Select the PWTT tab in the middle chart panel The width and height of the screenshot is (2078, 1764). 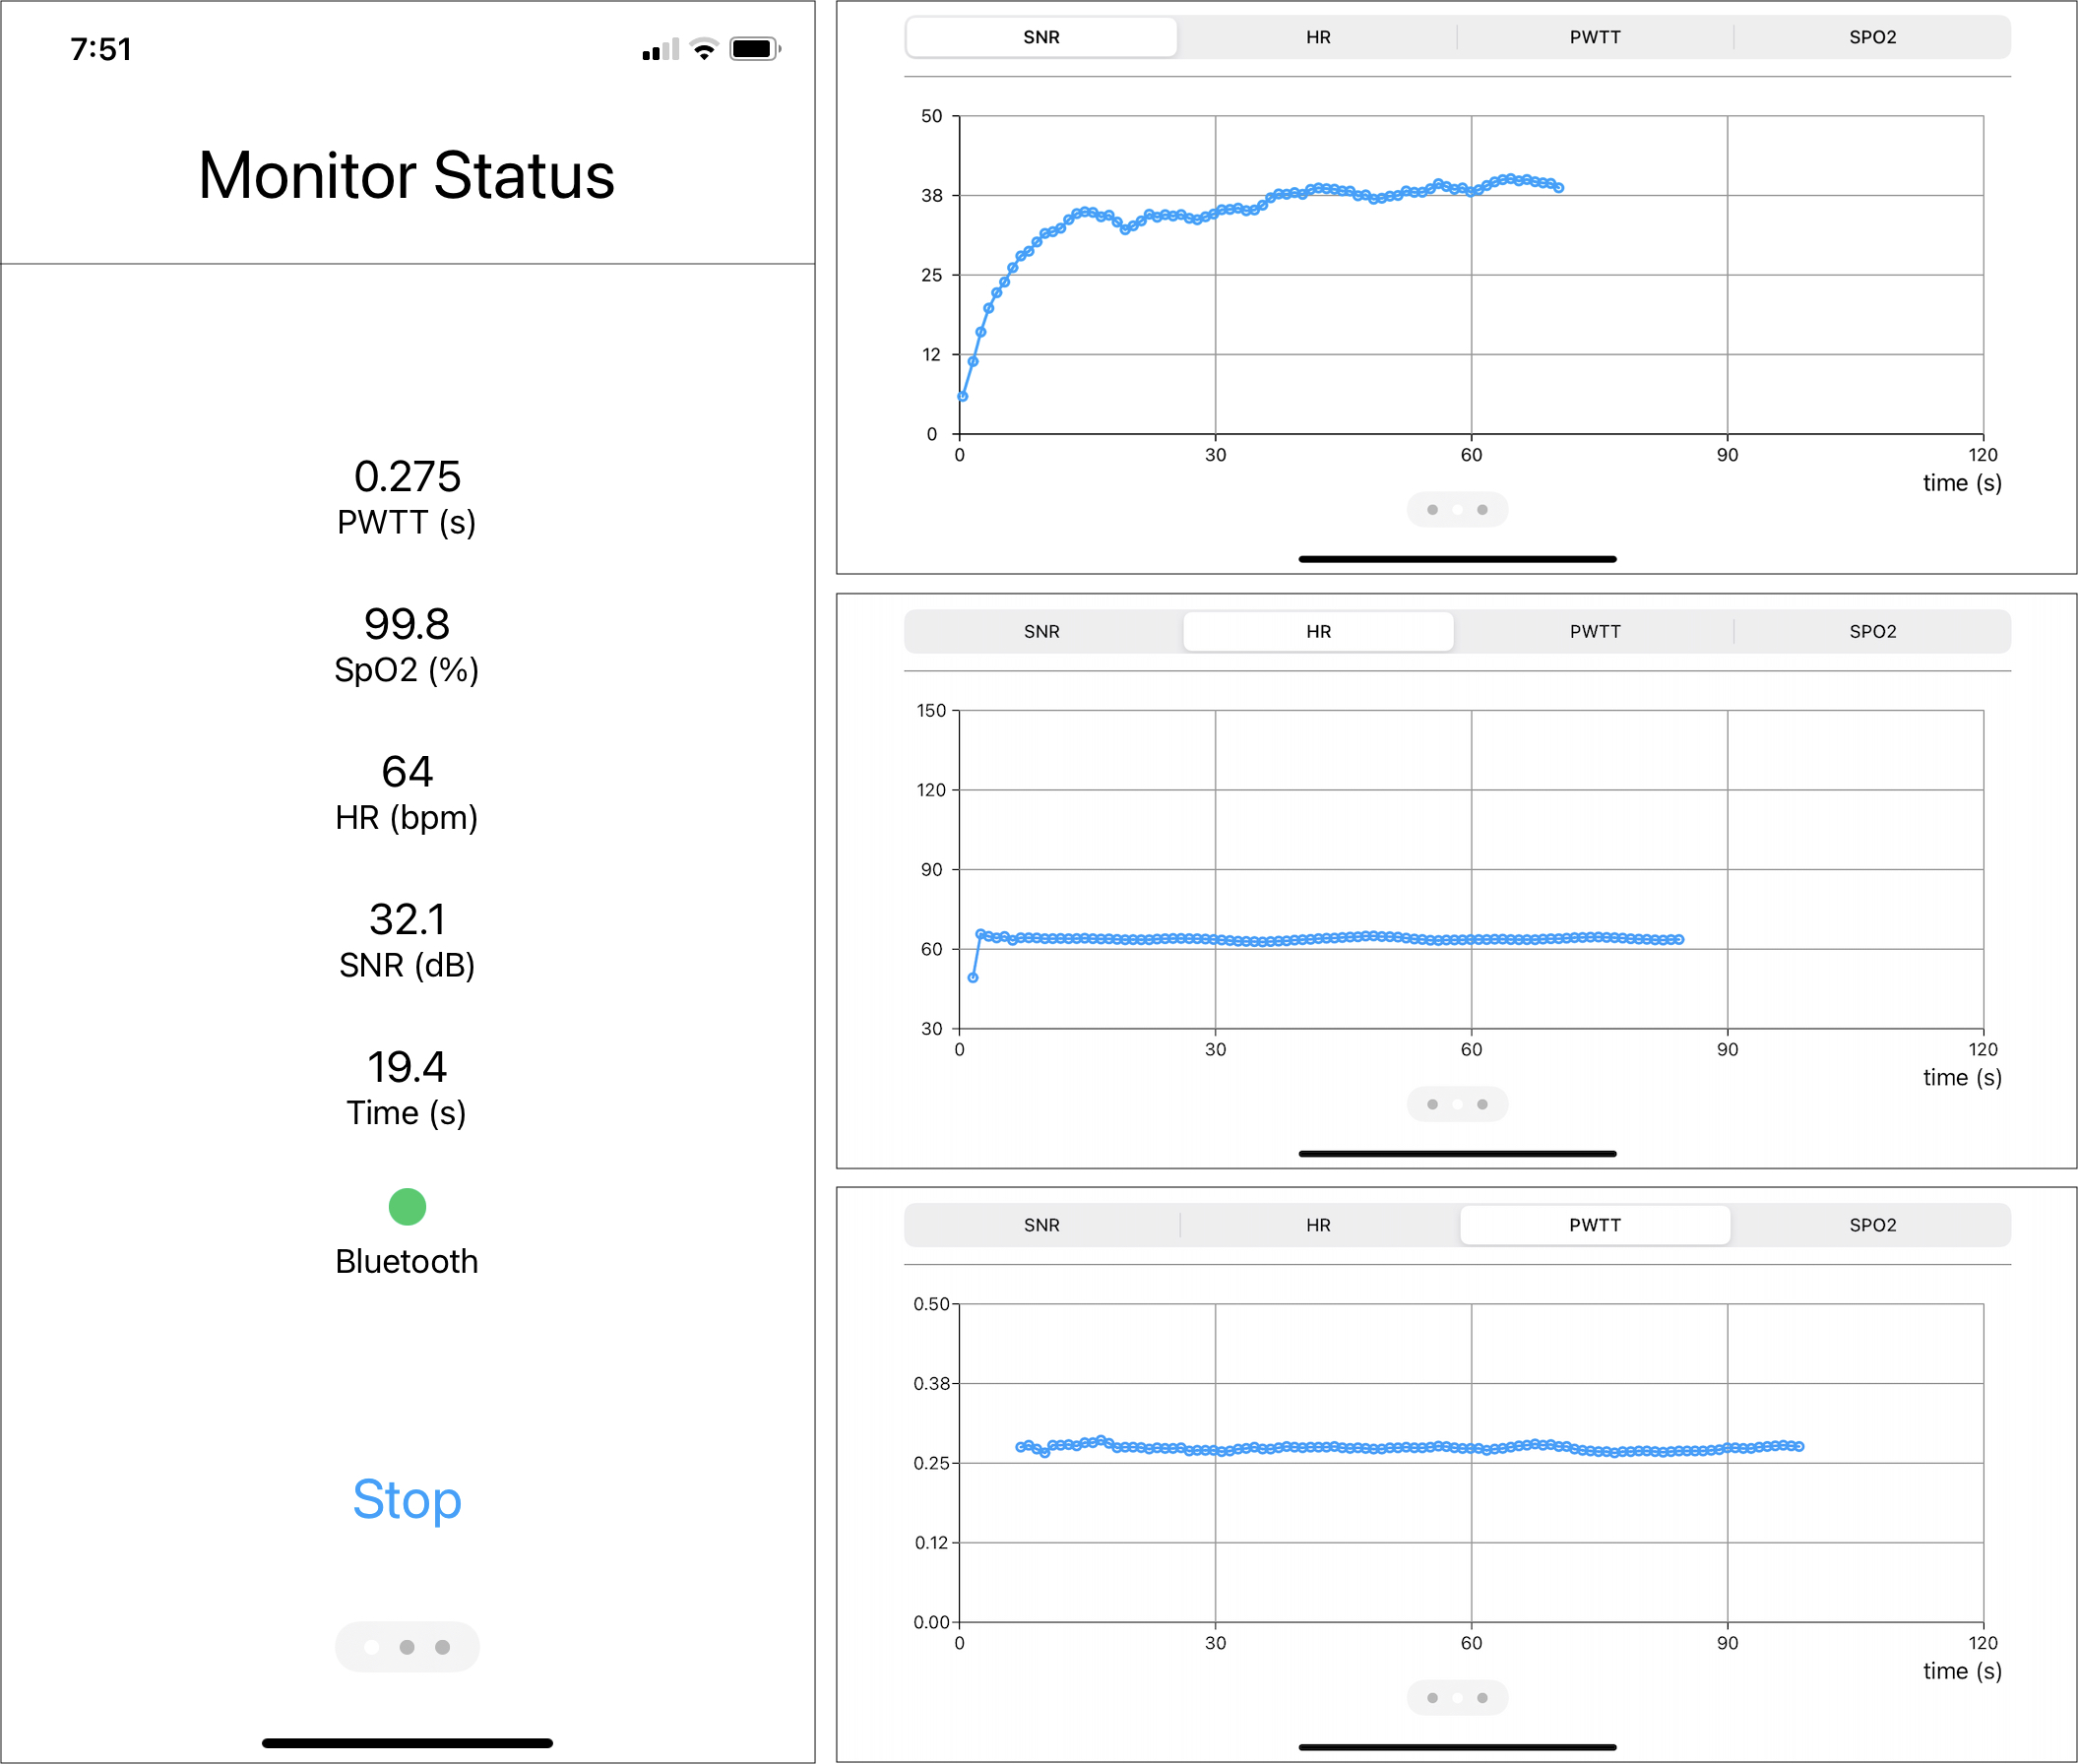pos(1595,632)
